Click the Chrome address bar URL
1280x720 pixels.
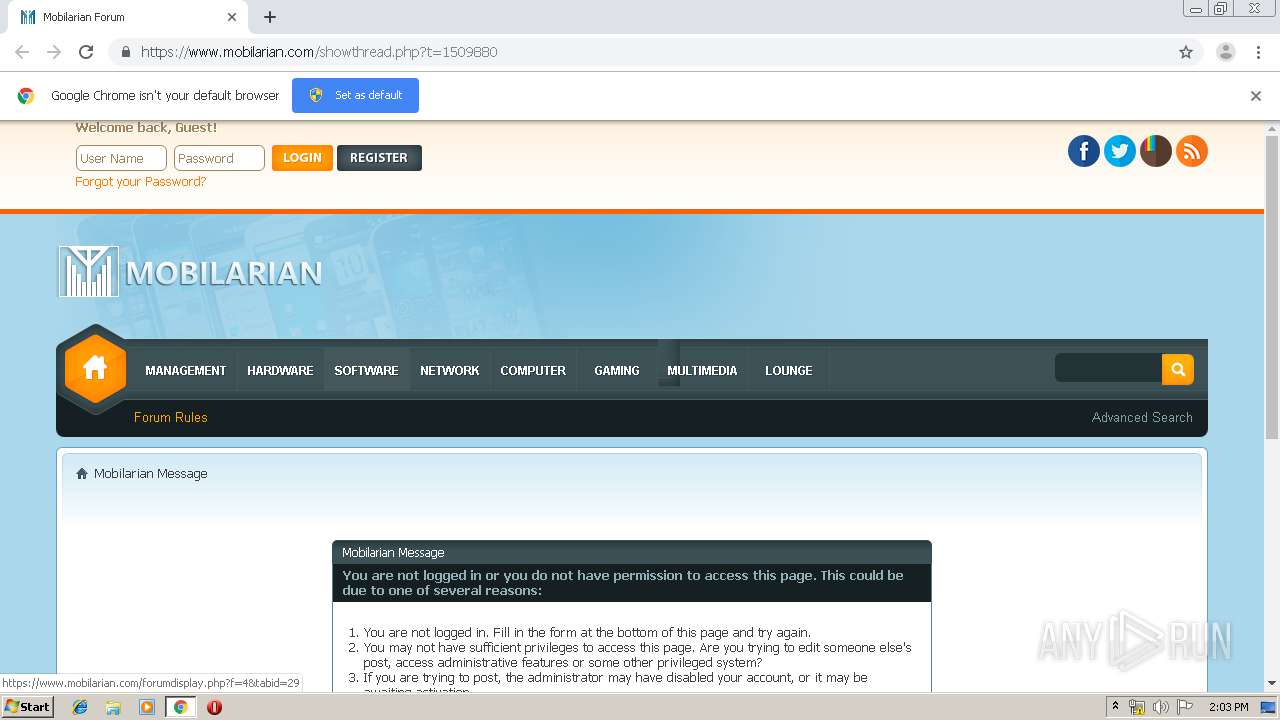click(319, 52)
